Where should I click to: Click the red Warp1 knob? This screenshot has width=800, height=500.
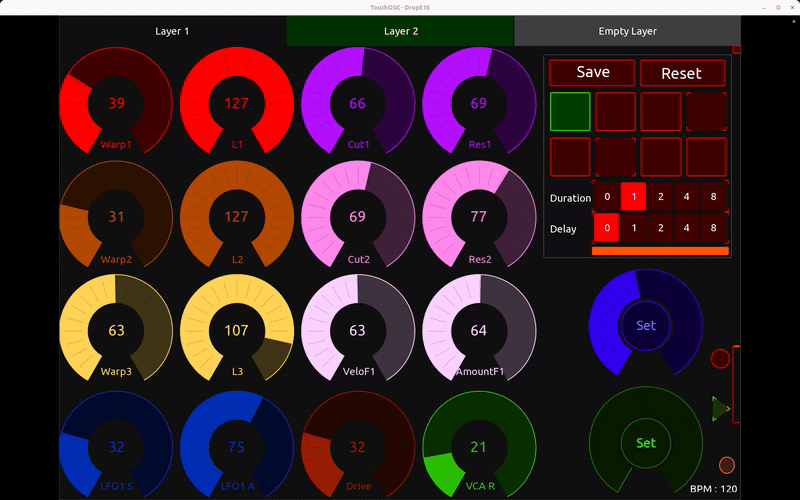(116, 101)
